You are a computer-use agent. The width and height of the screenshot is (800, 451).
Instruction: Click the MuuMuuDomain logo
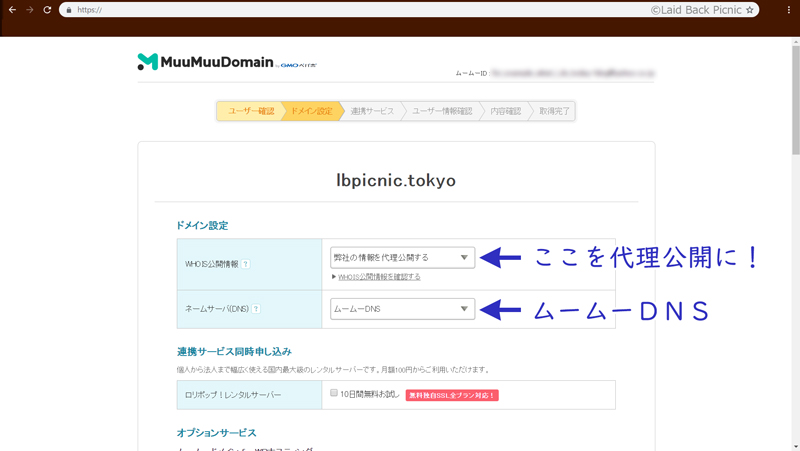pyautogui.click(x=227, y=62)
